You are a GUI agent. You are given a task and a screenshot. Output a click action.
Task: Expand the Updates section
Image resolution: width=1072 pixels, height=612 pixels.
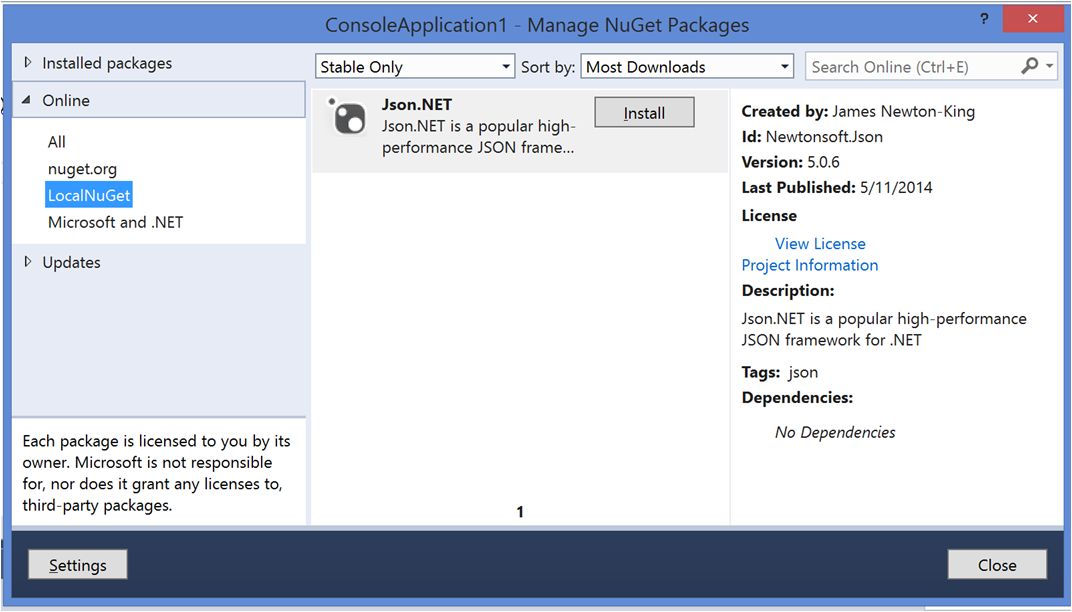[x=28, y=262]
